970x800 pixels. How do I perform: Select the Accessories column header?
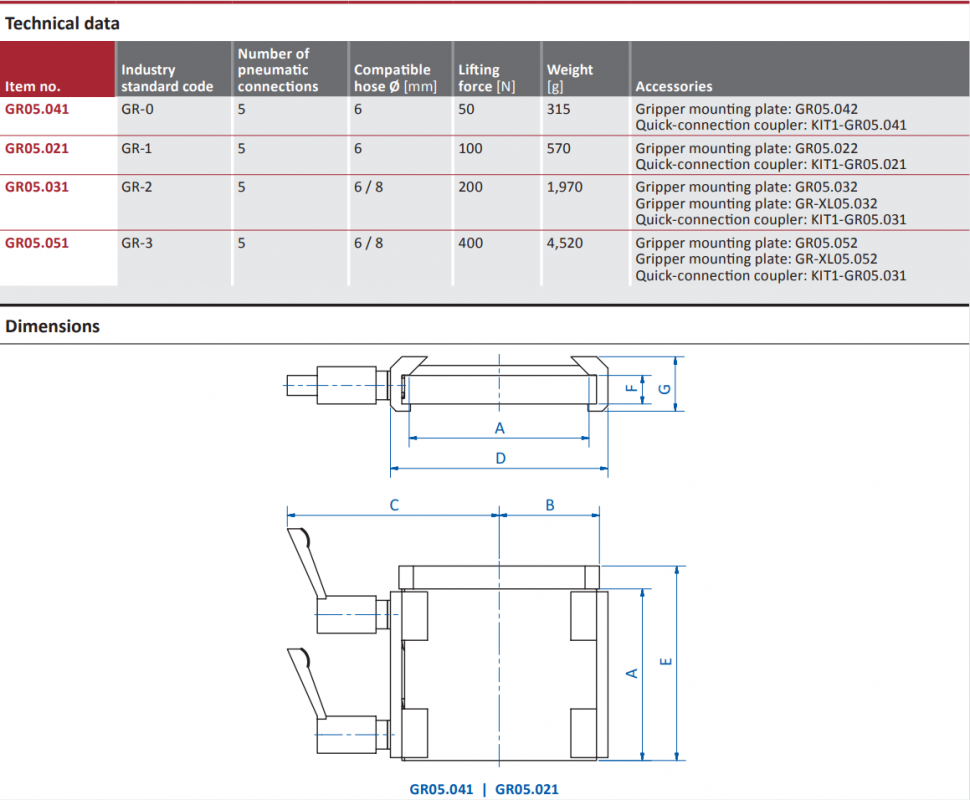[674, 86]
